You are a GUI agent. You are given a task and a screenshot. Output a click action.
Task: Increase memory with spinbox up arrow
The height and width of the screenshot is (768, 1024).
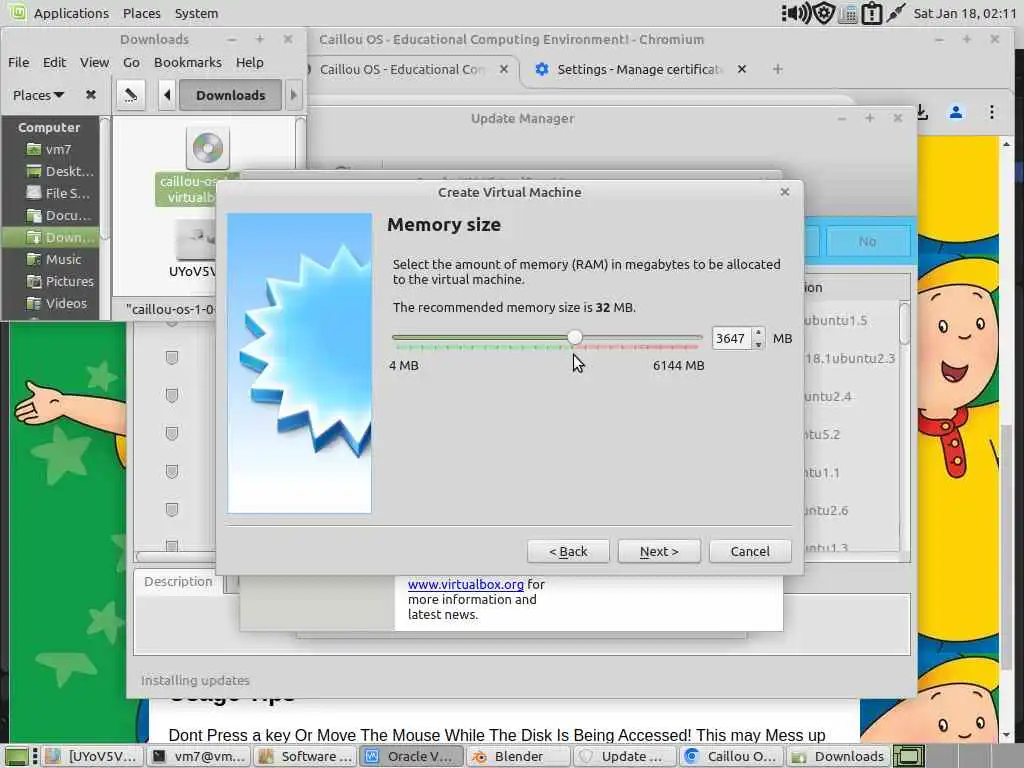(x=758, y=332)
